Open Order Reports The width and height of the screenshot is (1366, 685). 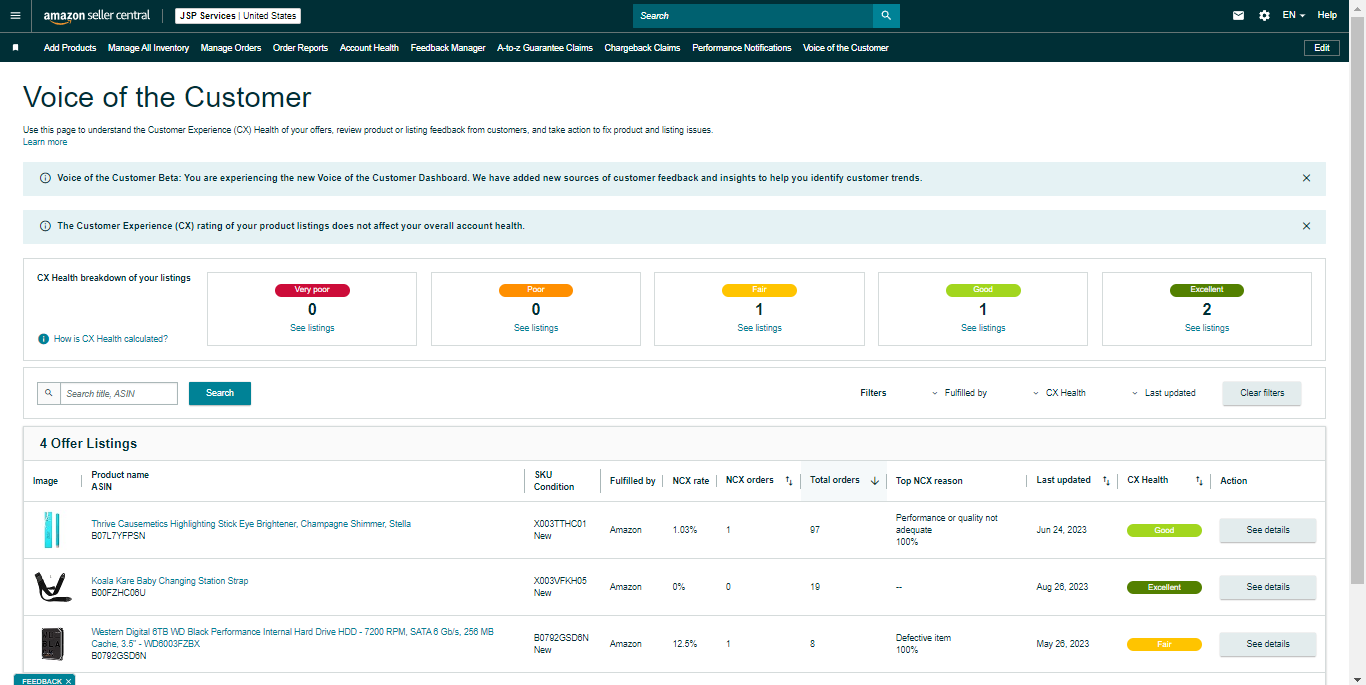[300, 47]
